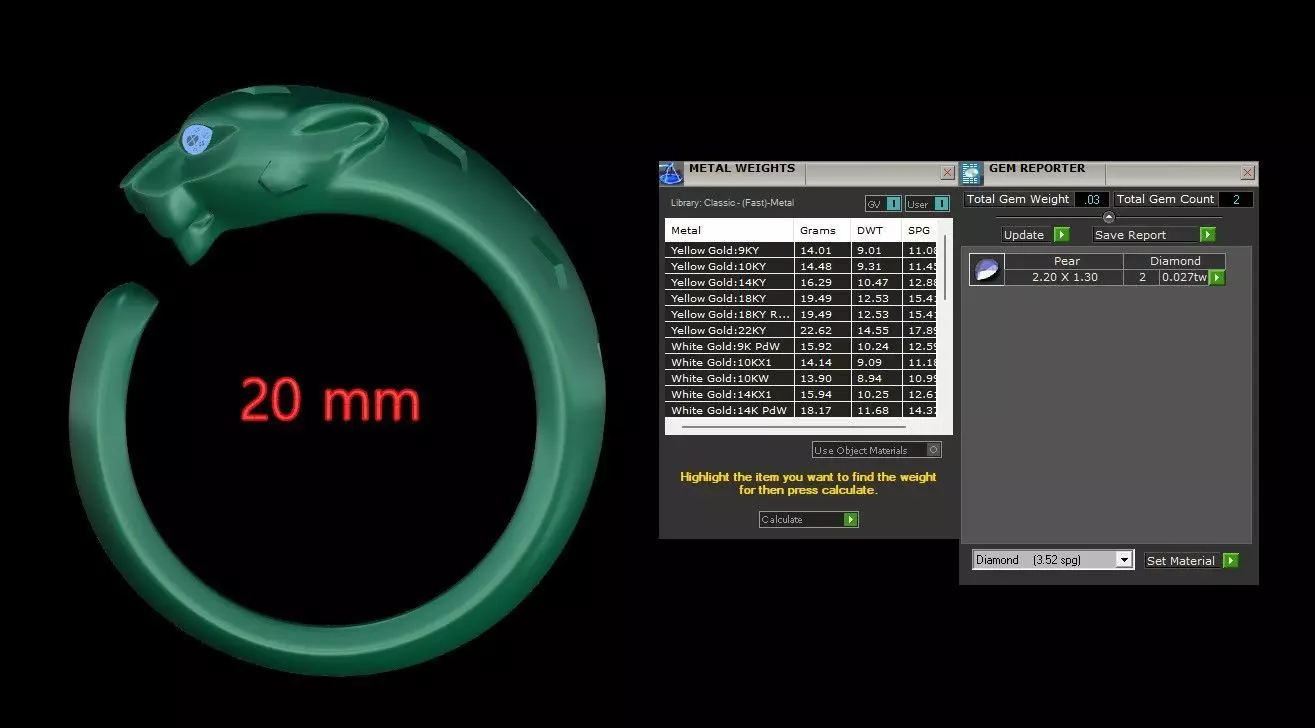Image resolution: width=1315 pixels, height=728 pixels.
Task: Click the 8.94 DWT value
Action: point(870,378)
